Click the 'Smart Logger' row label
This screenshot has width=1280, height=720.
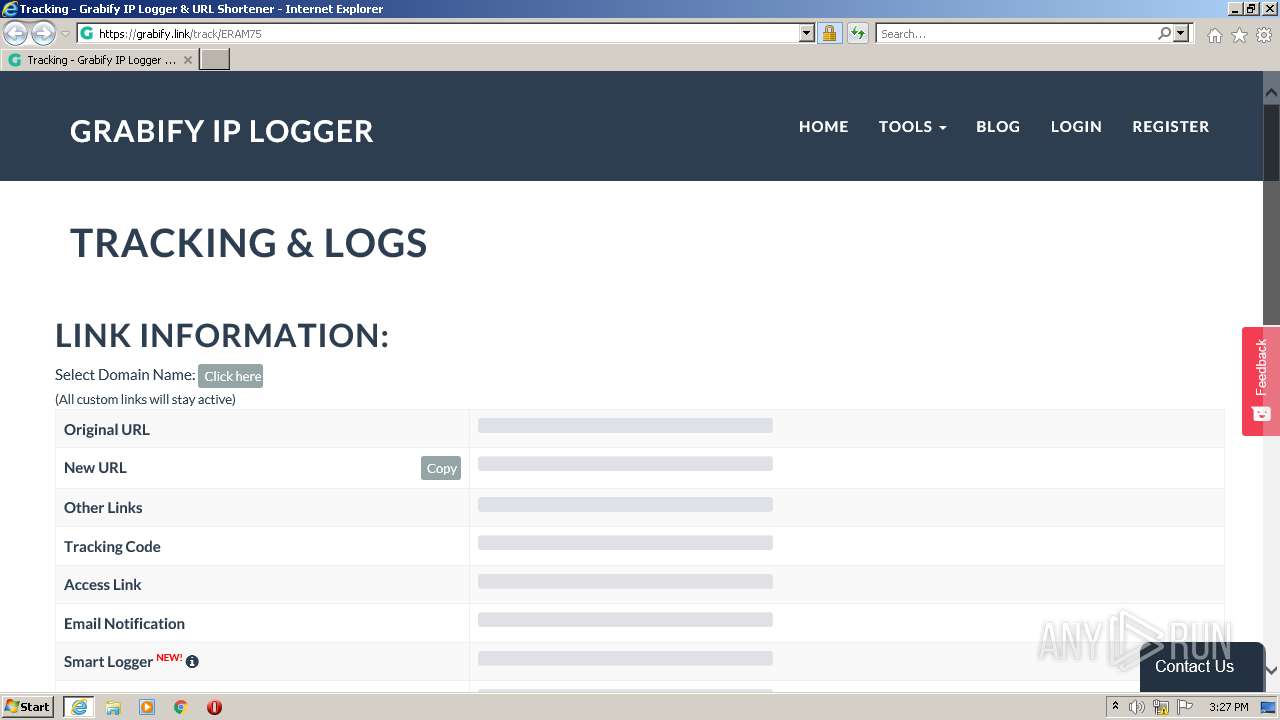[108, 662]
